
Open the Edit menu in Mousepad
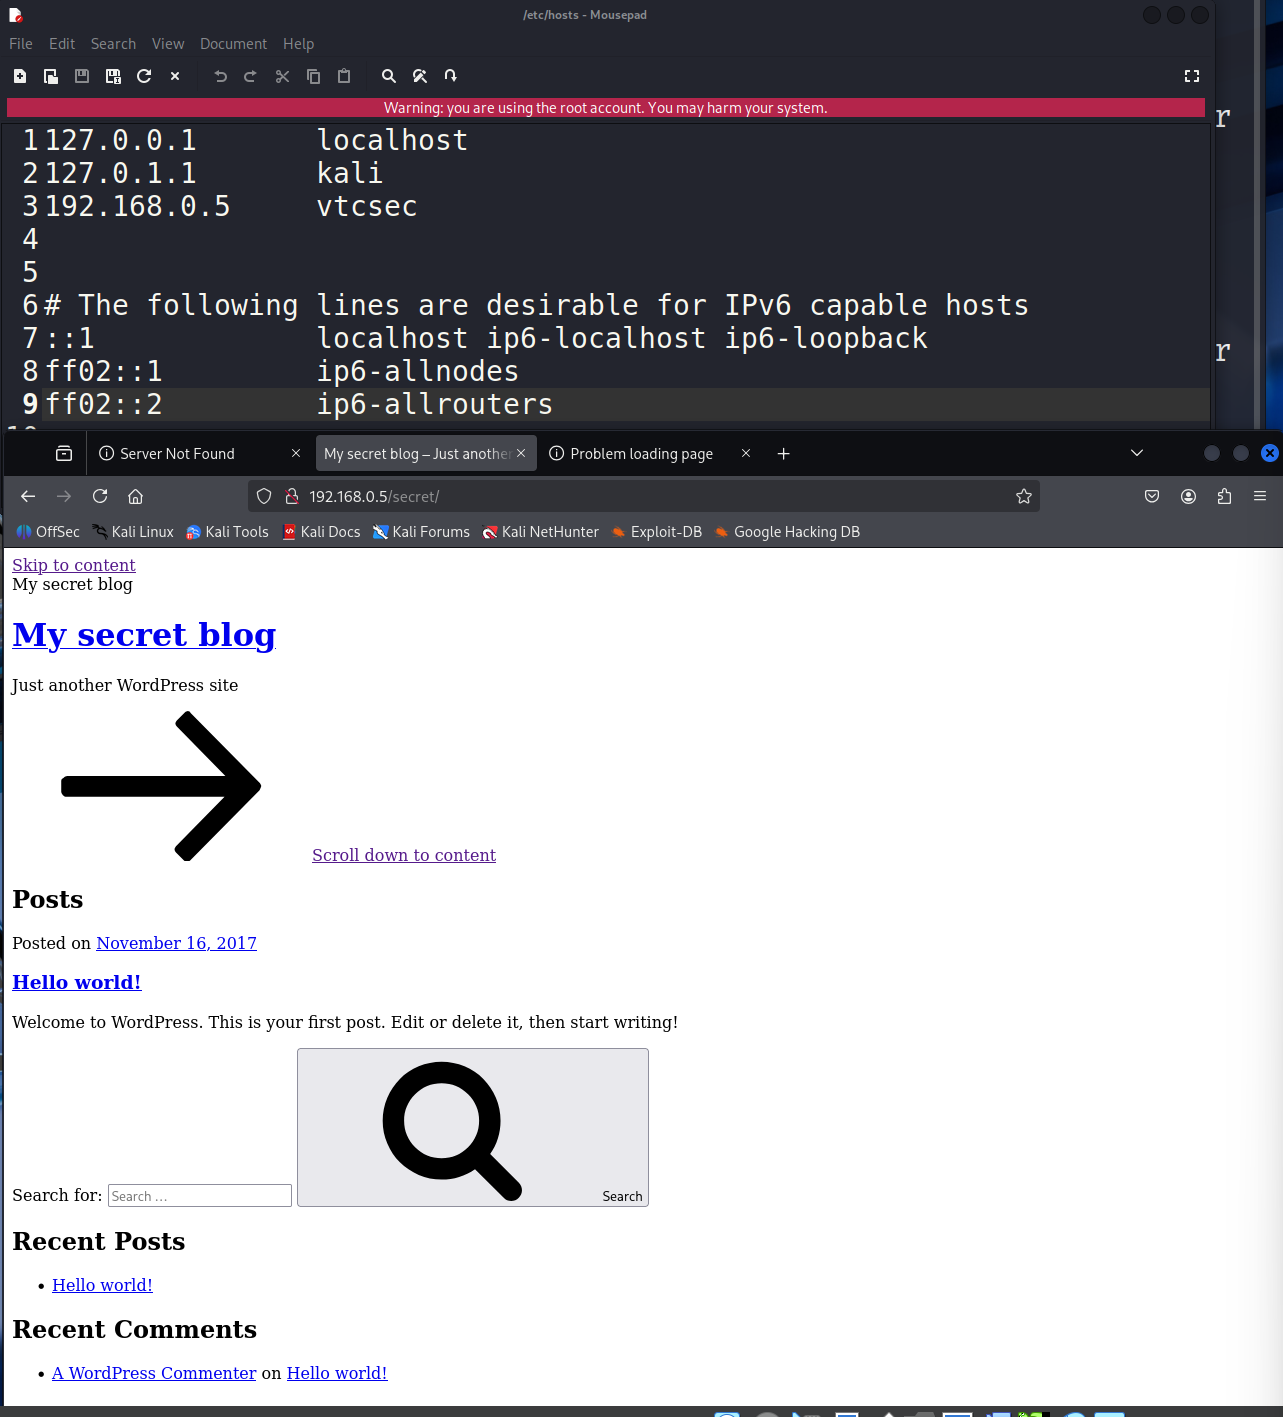[62, 44]
